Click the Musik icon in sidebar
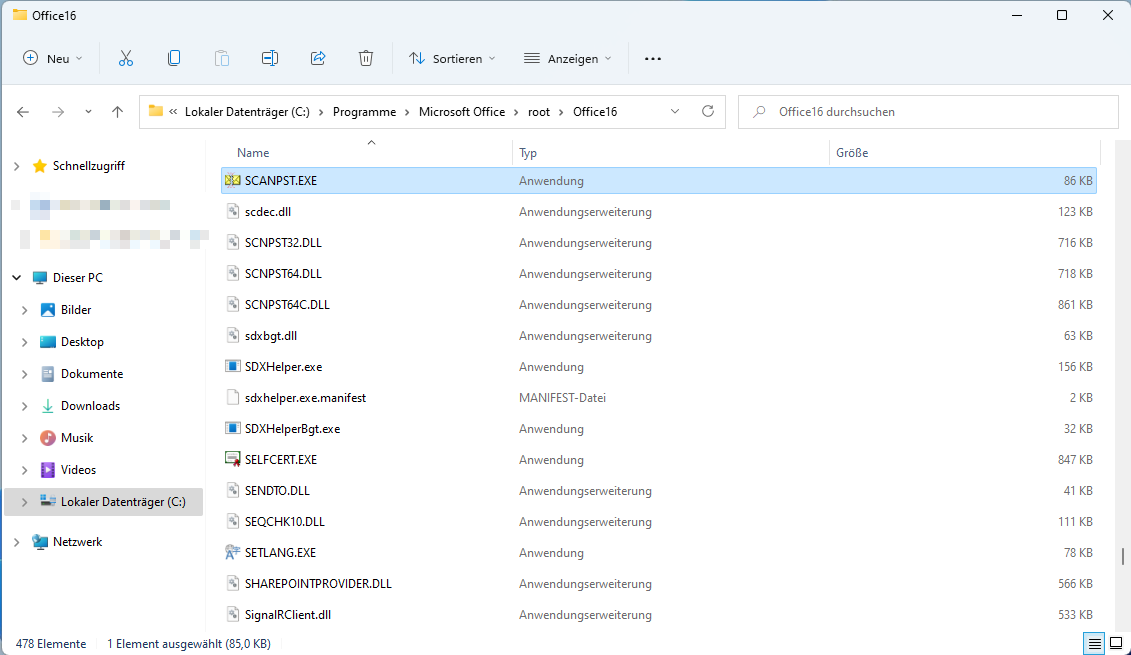This screenshot has height=655, width=1131. coord(48,438)
